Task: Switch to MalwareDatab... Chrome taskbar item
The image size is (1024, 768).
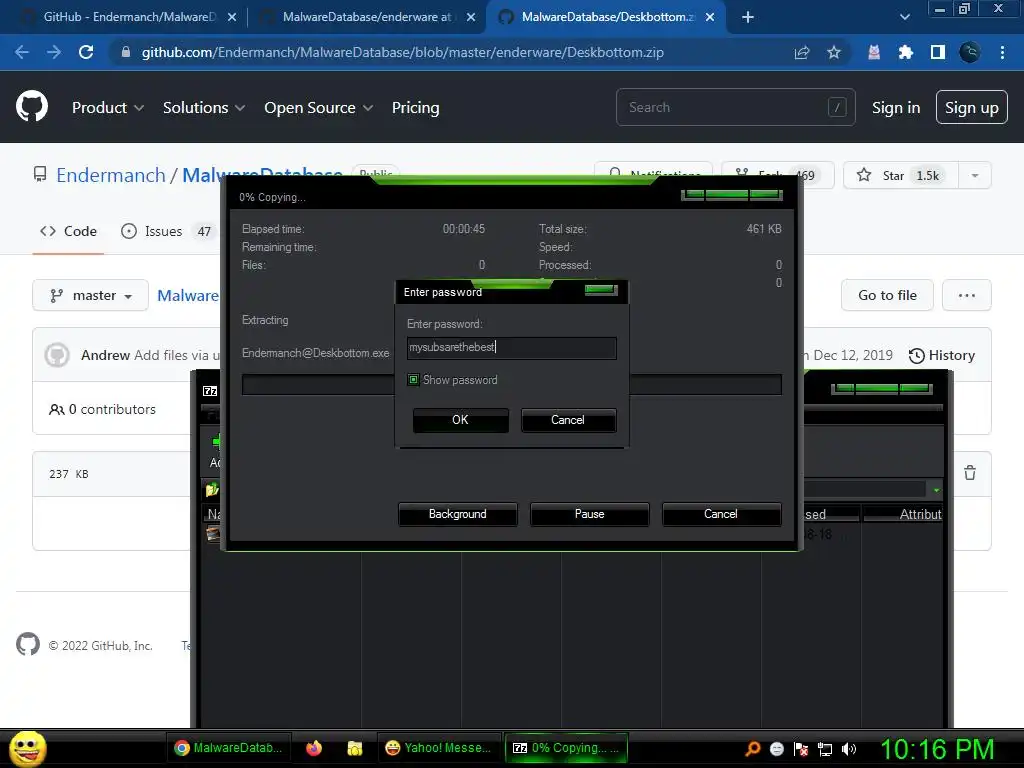Action: [x=228, y=748]
